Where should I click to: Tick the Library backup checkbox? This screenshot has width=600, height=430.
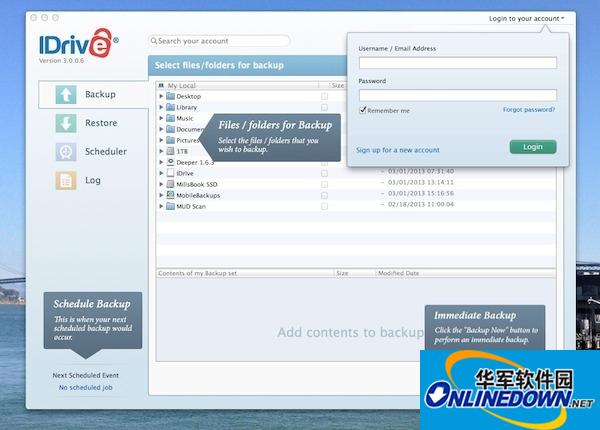point(324,108)
